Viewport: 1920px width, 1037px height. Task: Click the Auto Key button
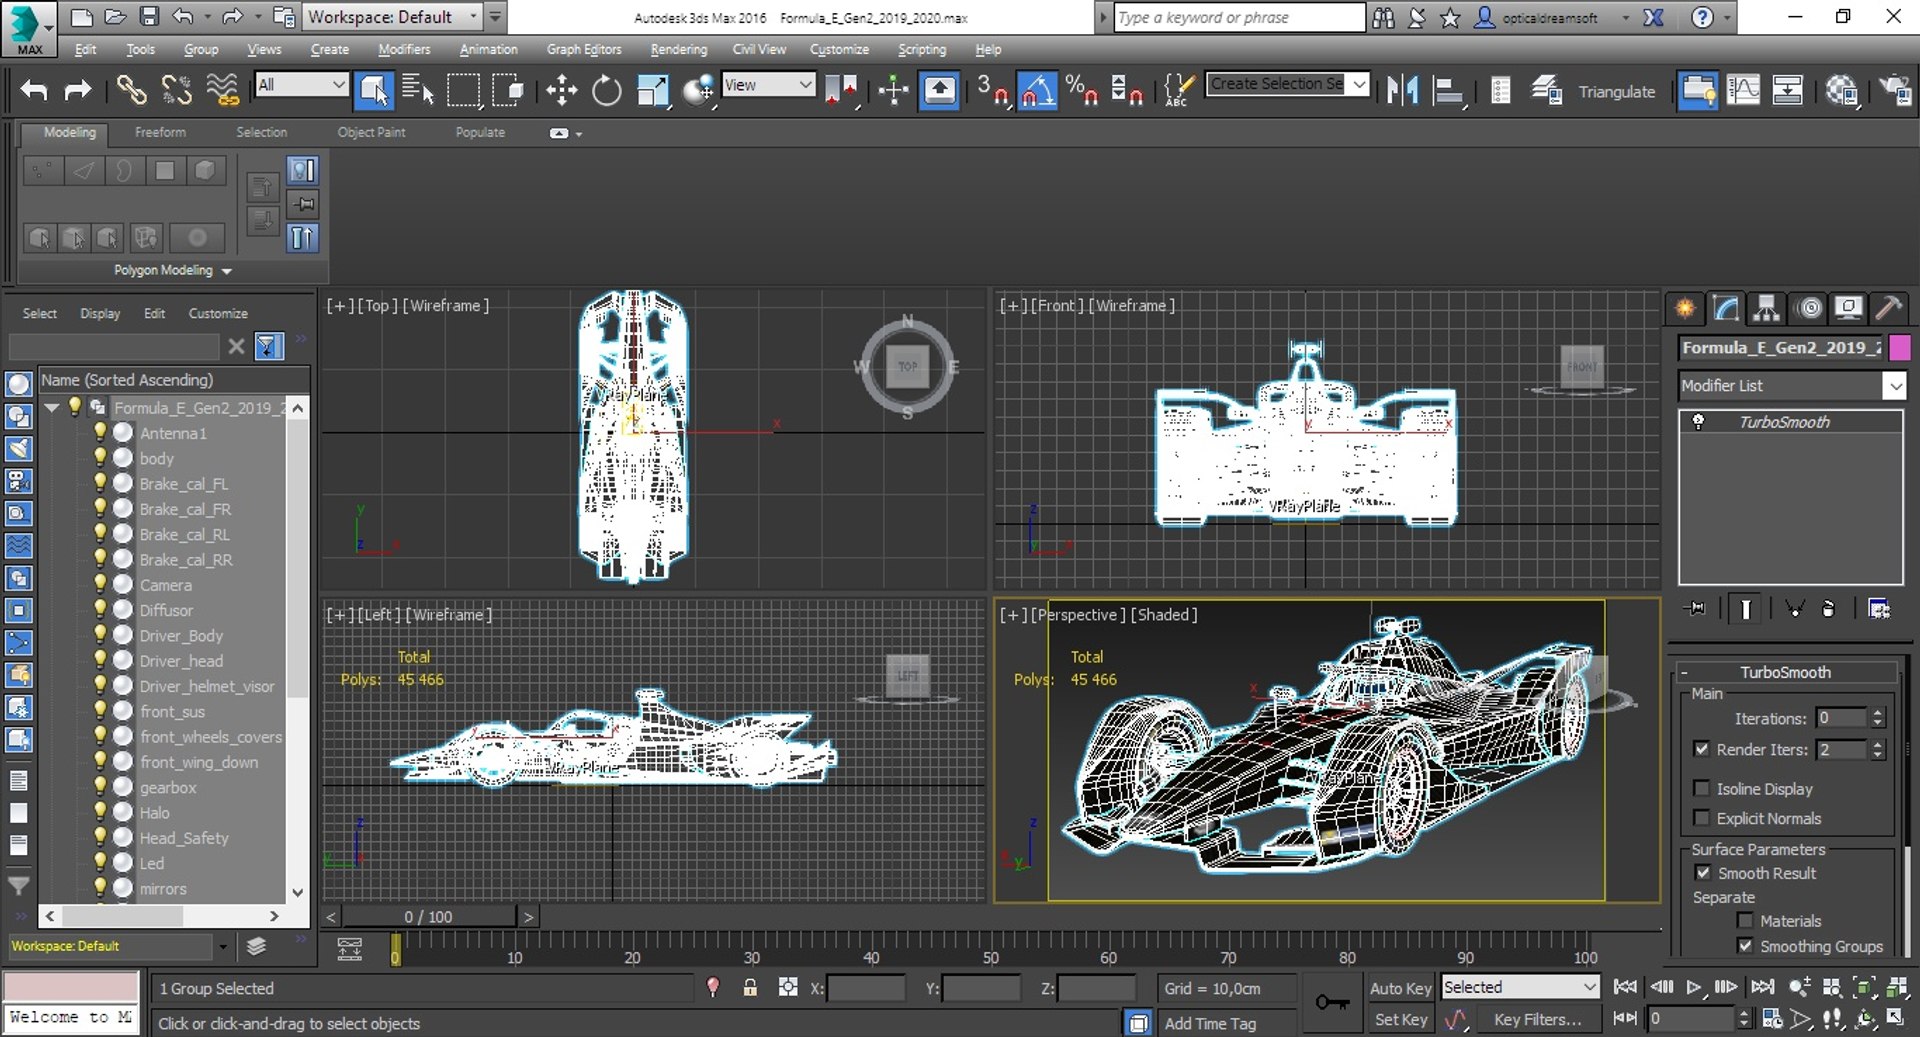click(x=1400, y=988)
